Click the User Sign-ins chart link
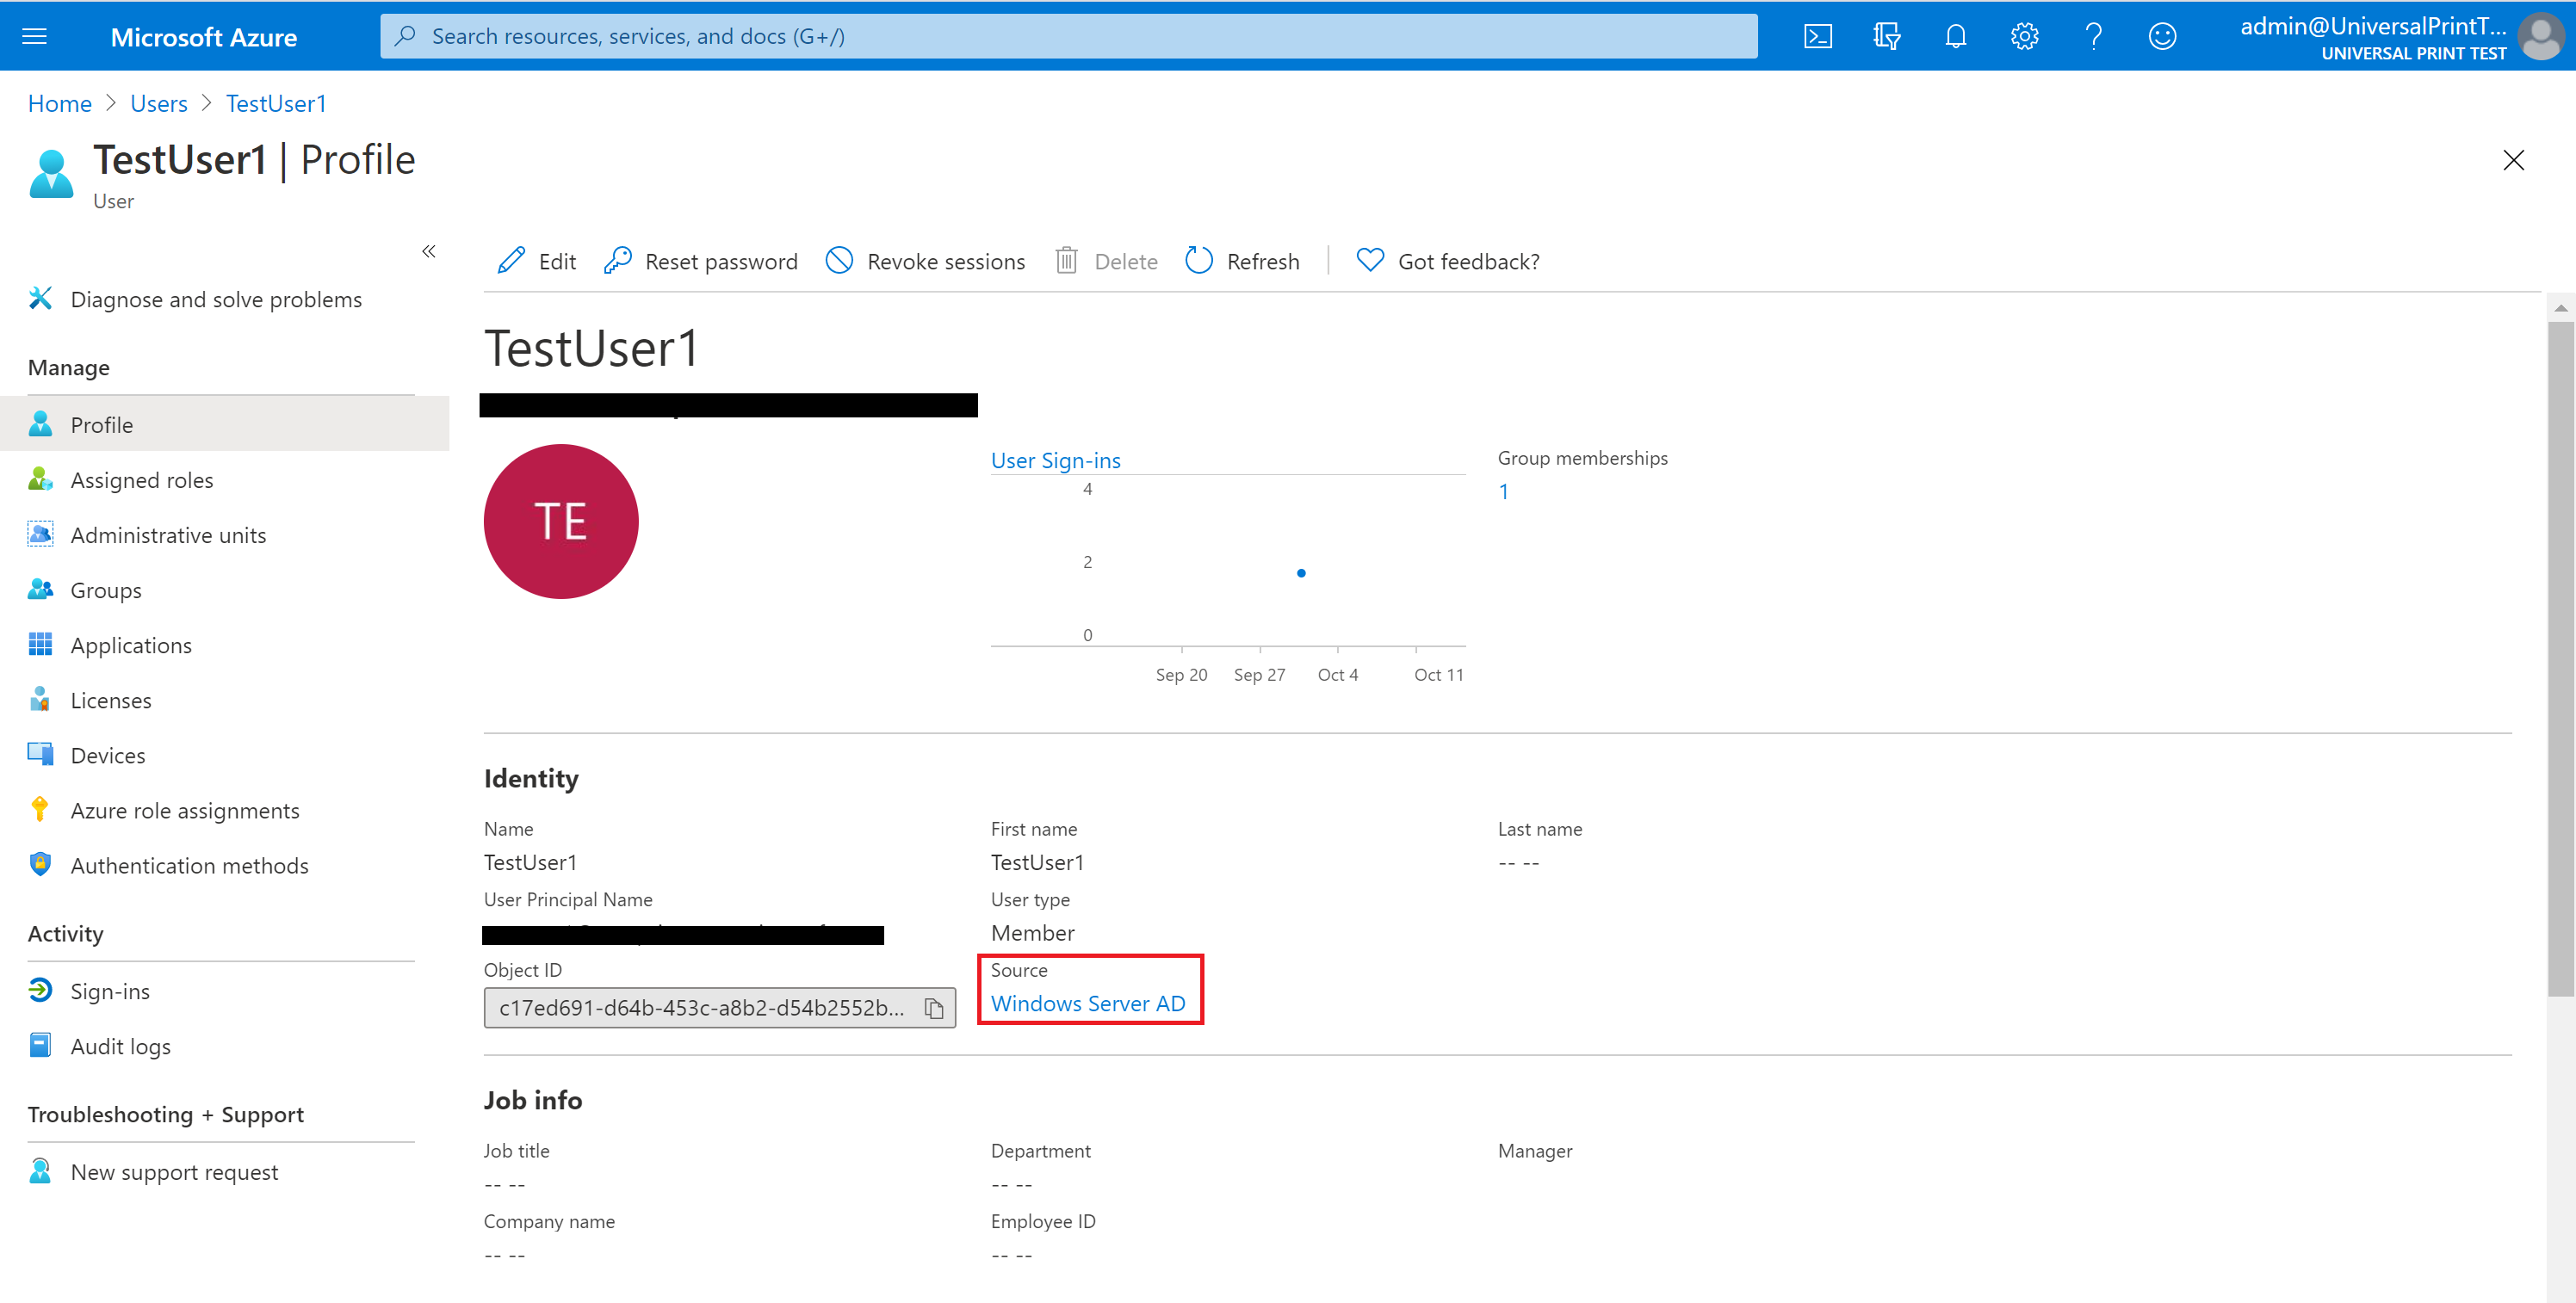The width and height of the screenshot is (2576, 1303). click(x=1057, y=459)
